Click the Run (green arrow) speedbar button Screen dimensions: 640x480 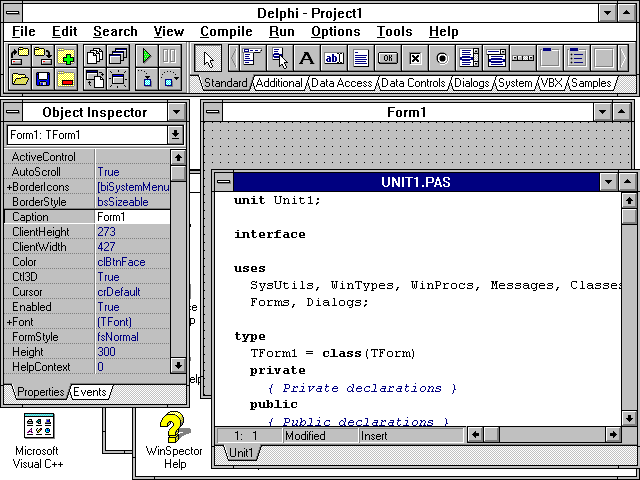coord(147,57)
